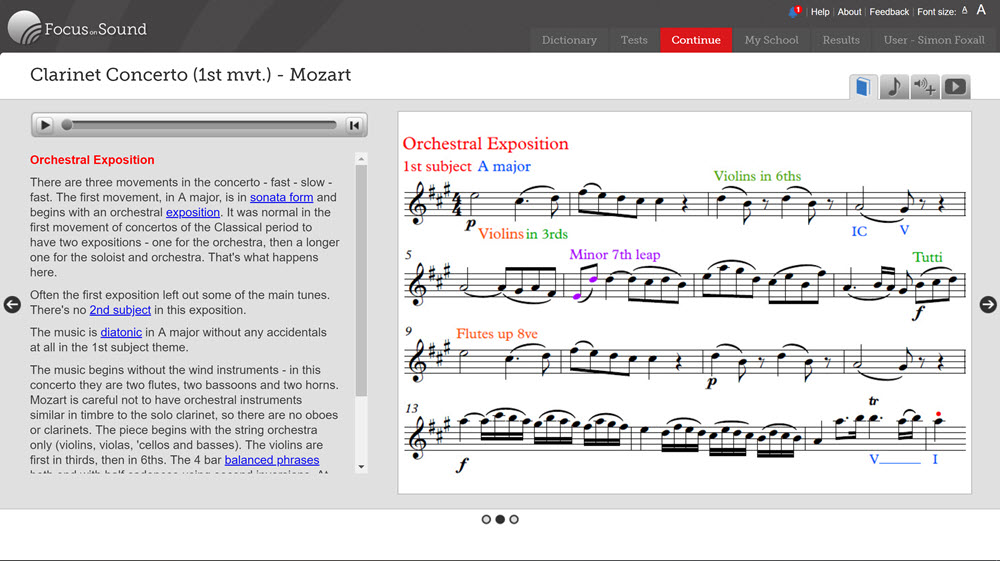The height and width of the screenshot is (561, 1000).
Task: Click the 'IC' chord label
Action: coord(860,231)
